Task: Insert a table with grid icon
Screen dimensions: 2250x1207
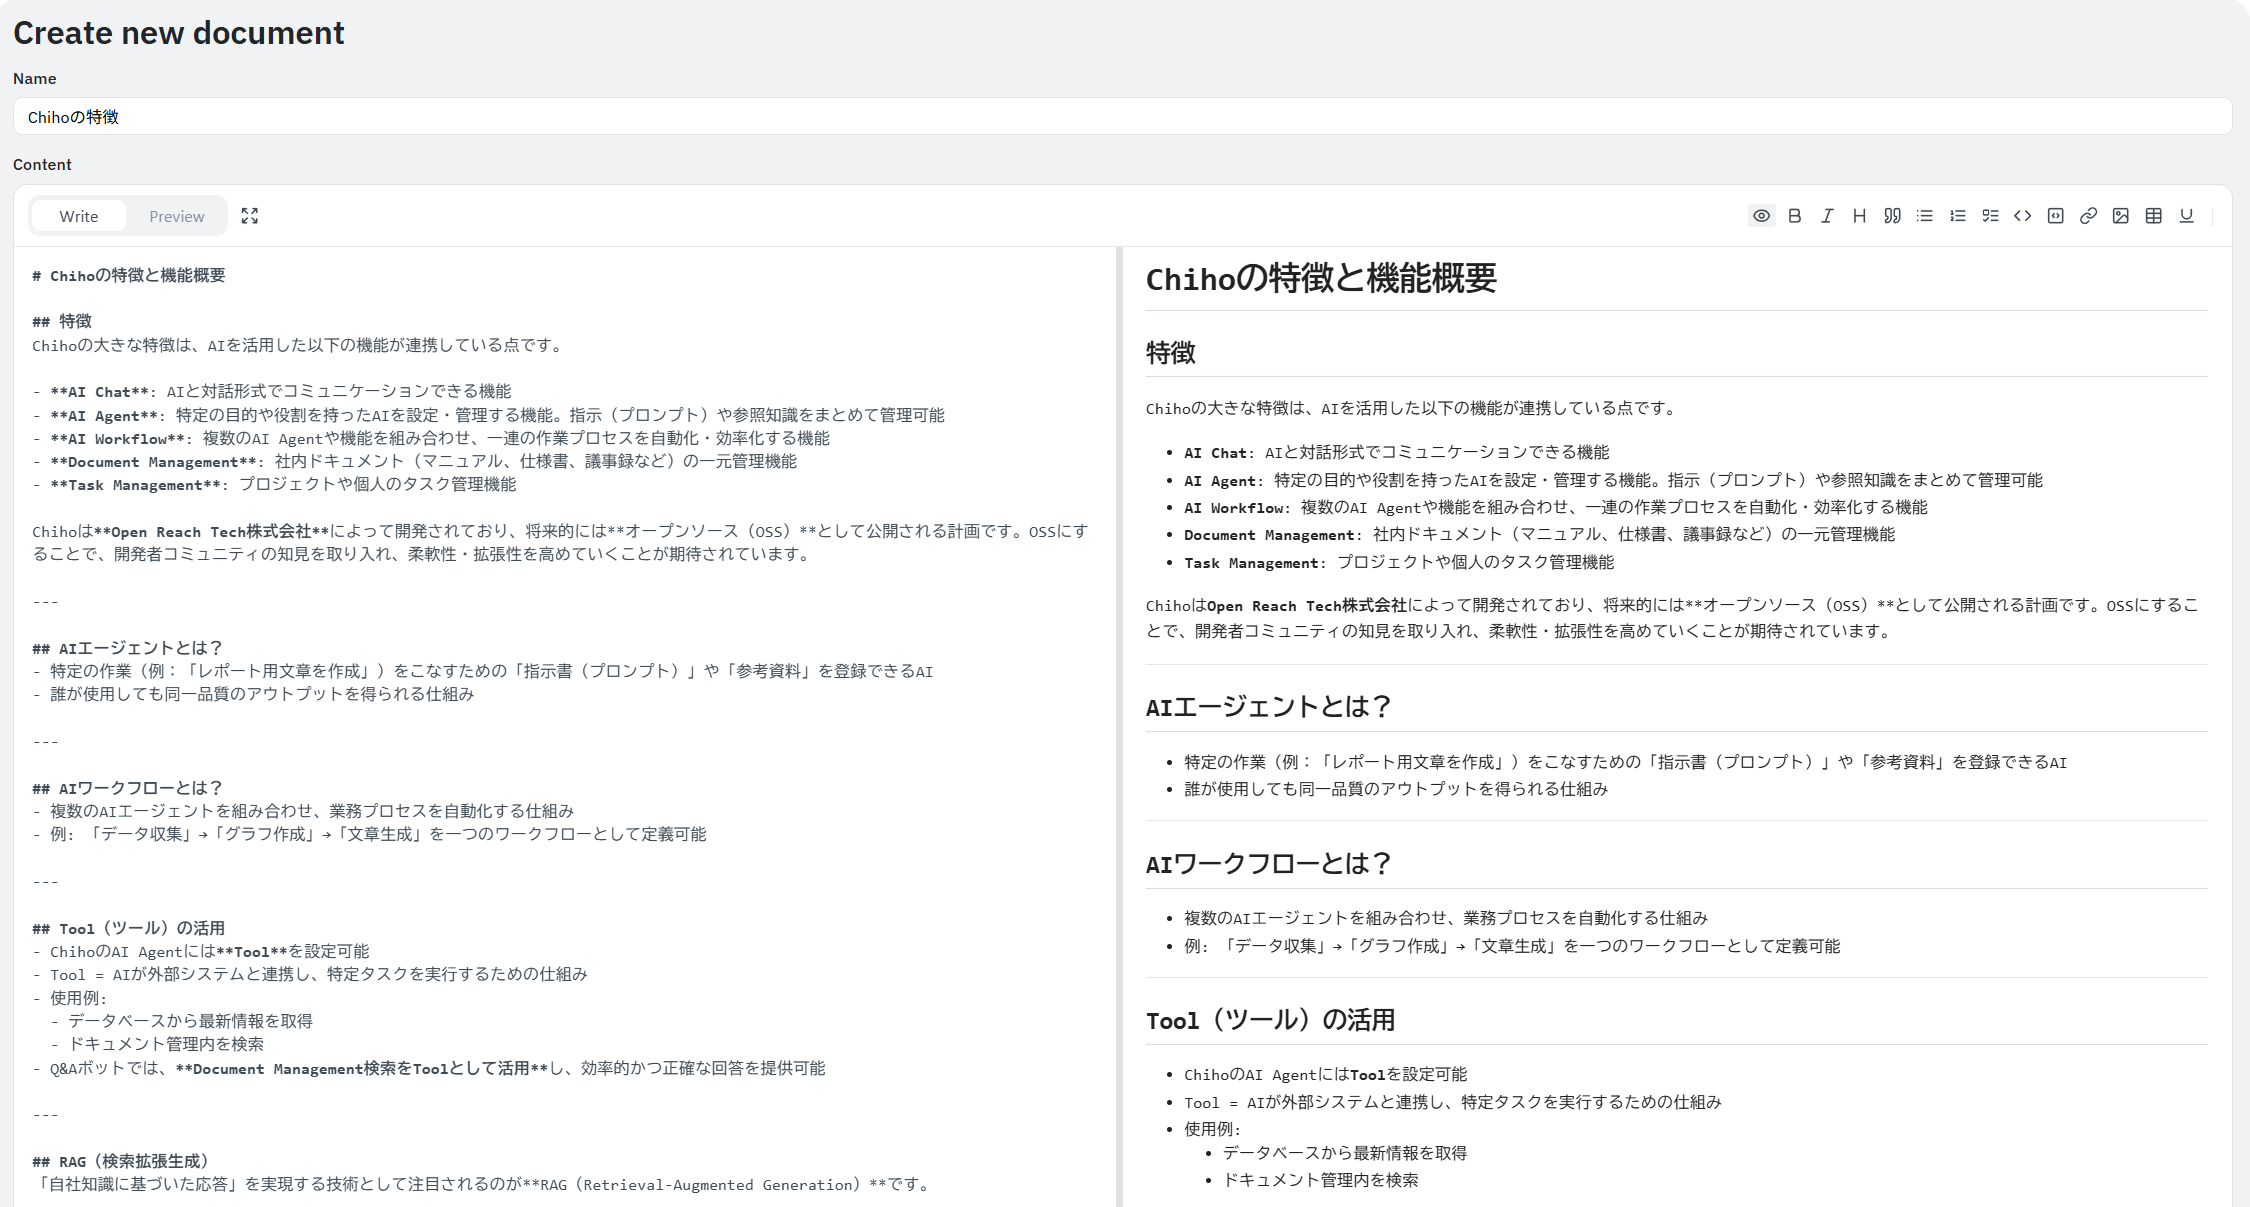Action: click(2153, 216)
